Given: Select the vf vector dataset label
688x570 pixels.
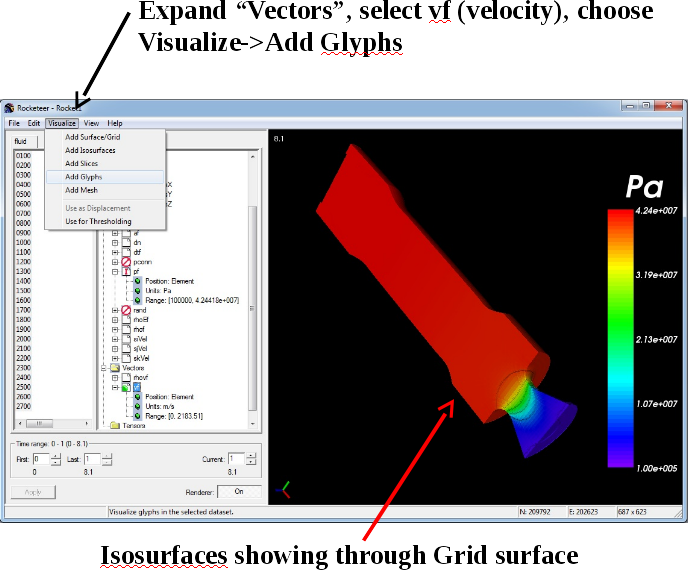Looking at the screenshot, I should coord(137,387).
